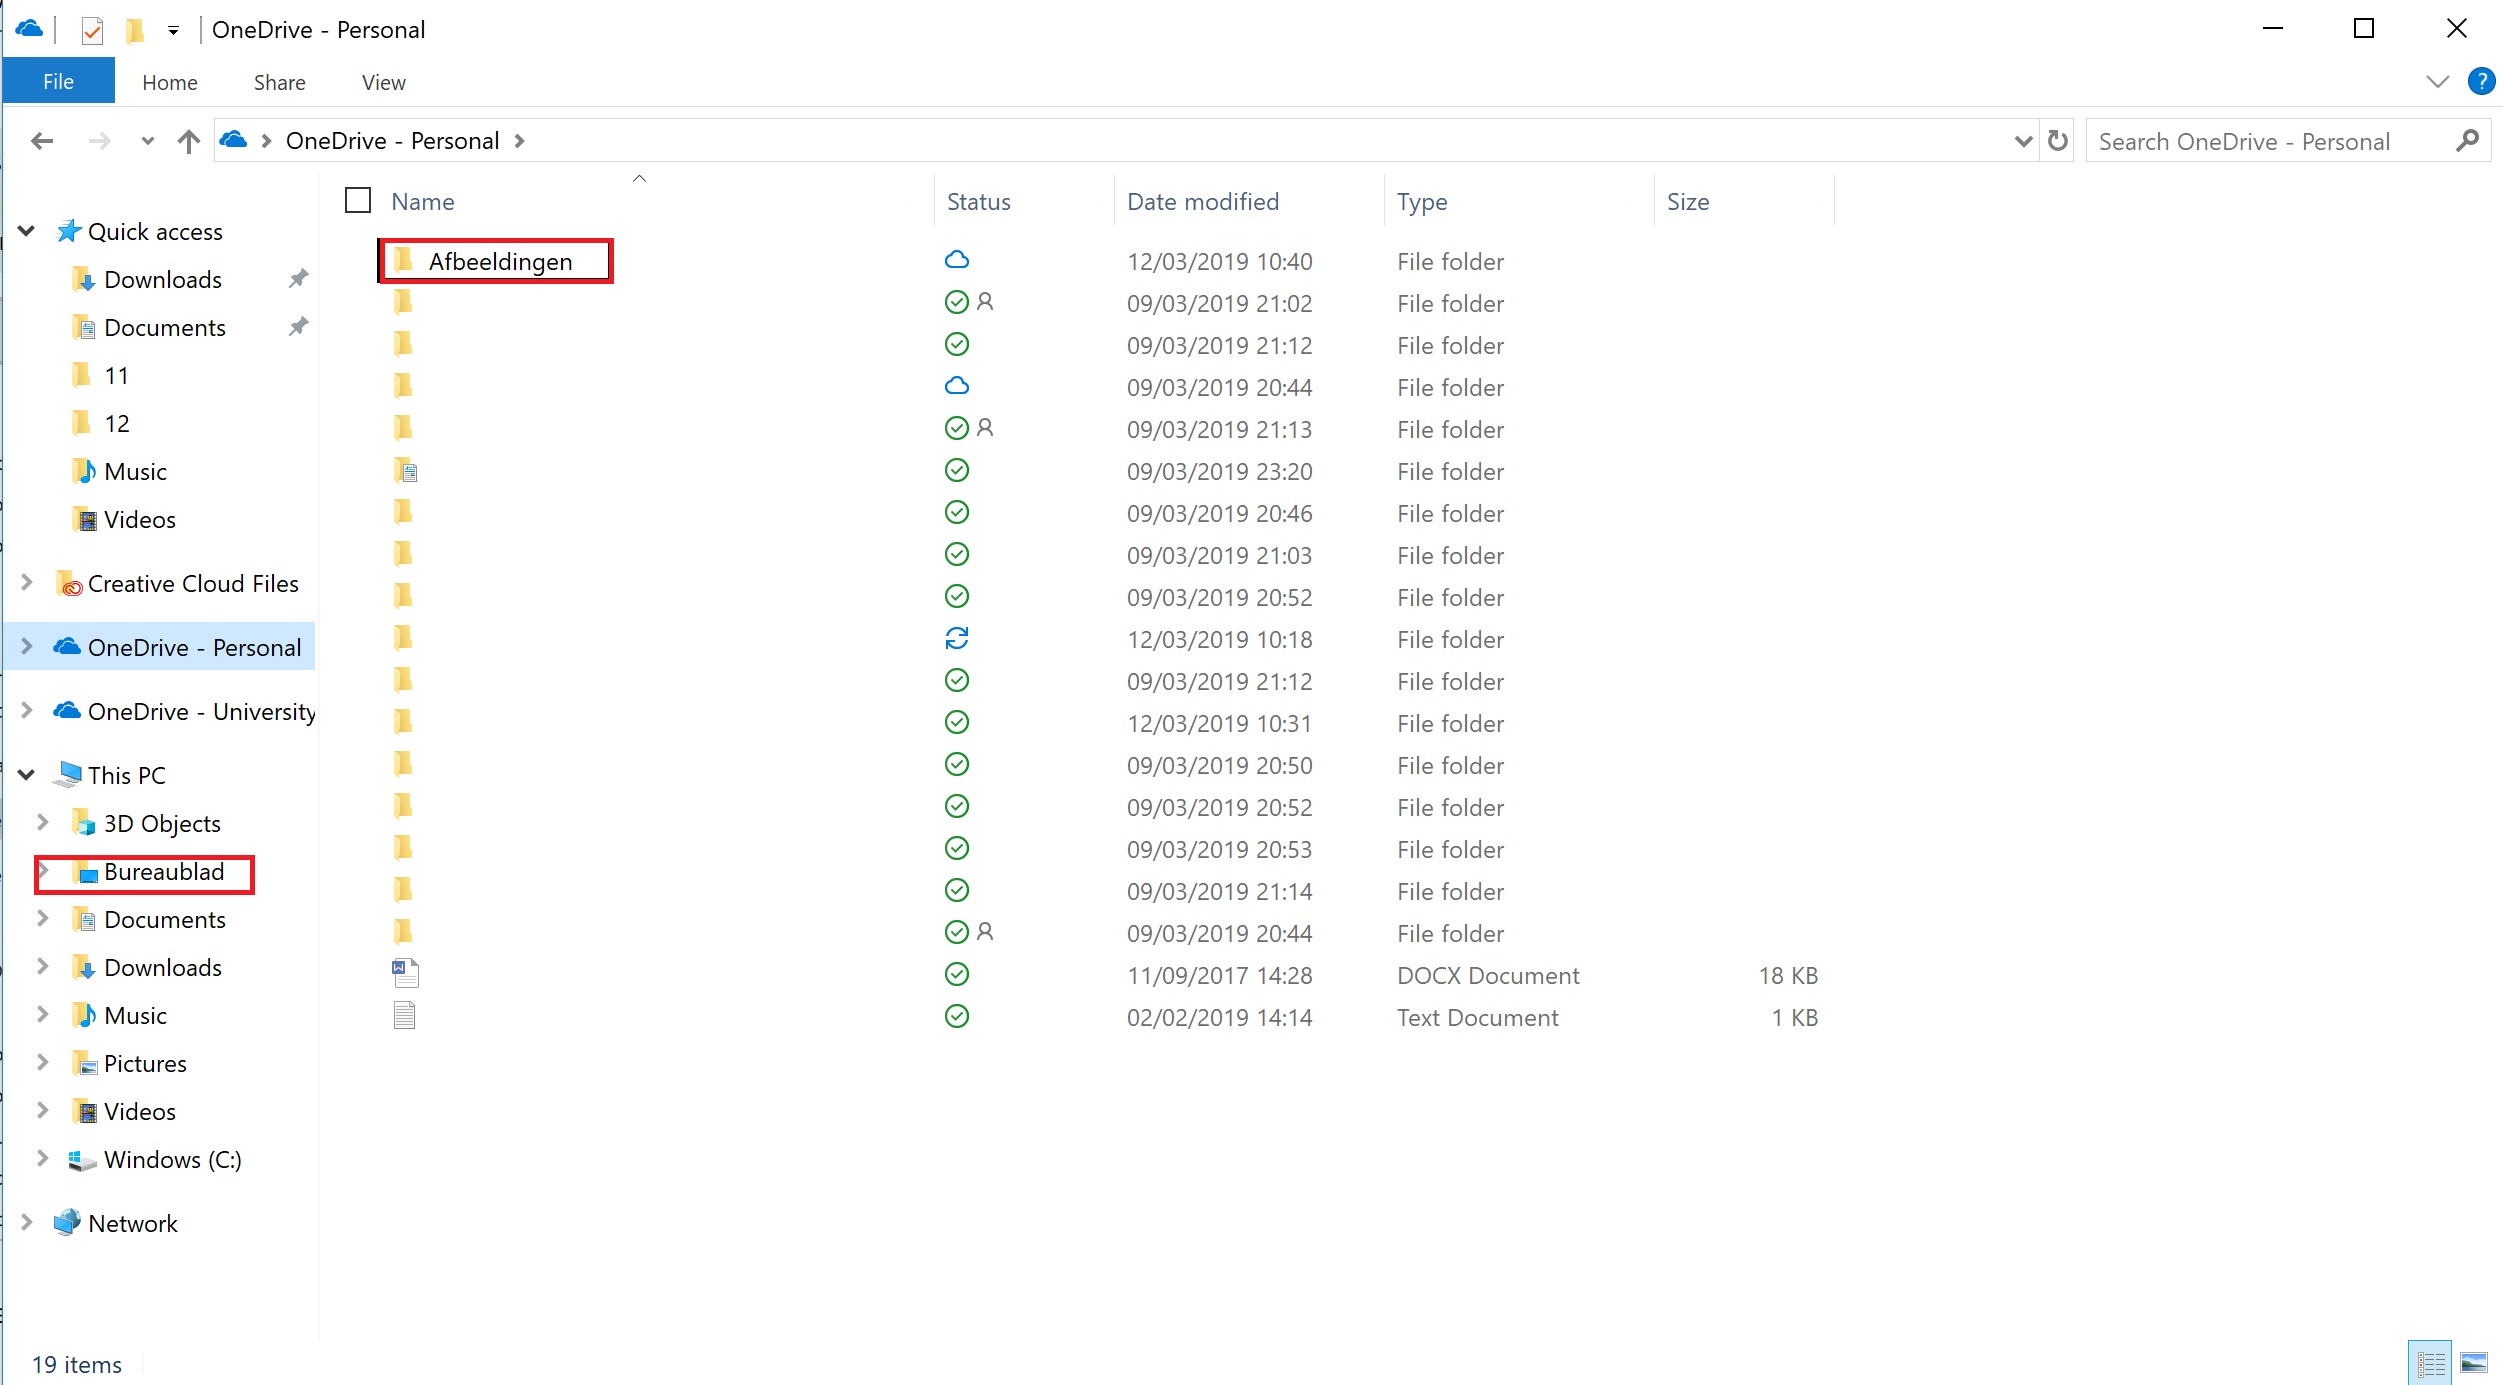
Task: Open the recent locations dropdown arrow
Action: (x=148, y=141)
